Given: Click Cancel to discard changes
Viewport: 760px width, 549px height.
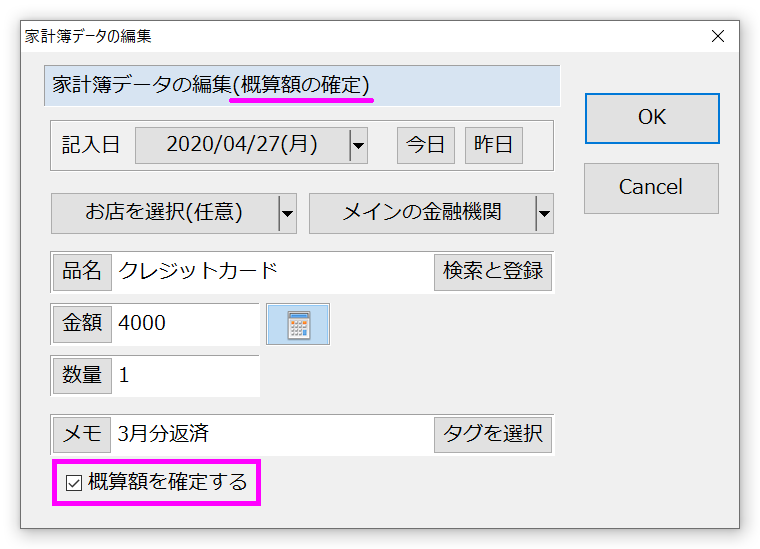Looking at the screenshot, I should [x=651, y=187].
